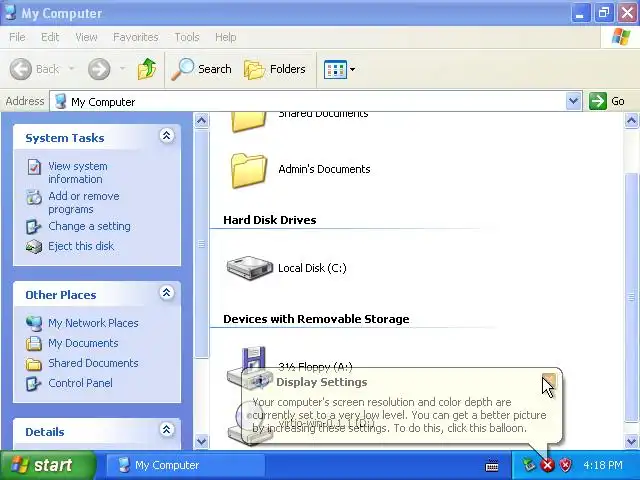The width and height of the screenshot is (640, 480).
Task: Select the Local Disk (C:) label
Action: click(312, 268)
